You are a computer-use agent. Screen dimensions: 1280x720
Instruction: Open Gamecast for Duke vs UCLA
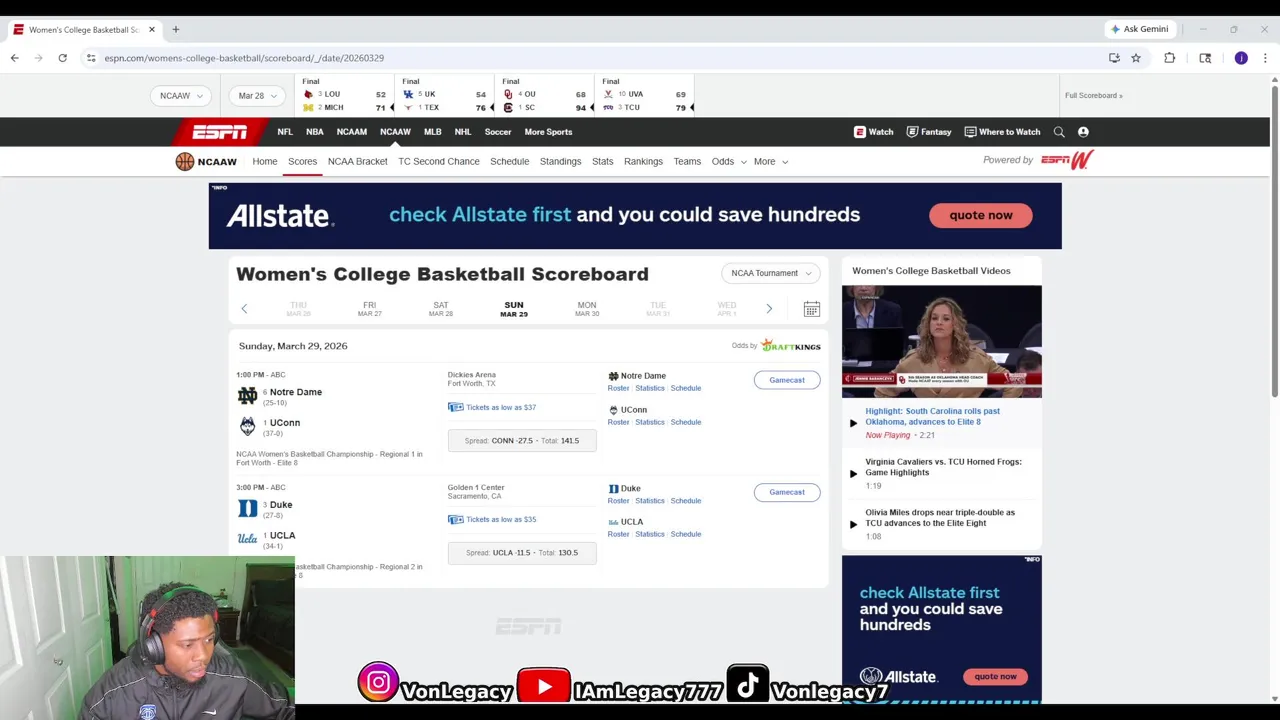pyautogui.click(x=787, y=492)
